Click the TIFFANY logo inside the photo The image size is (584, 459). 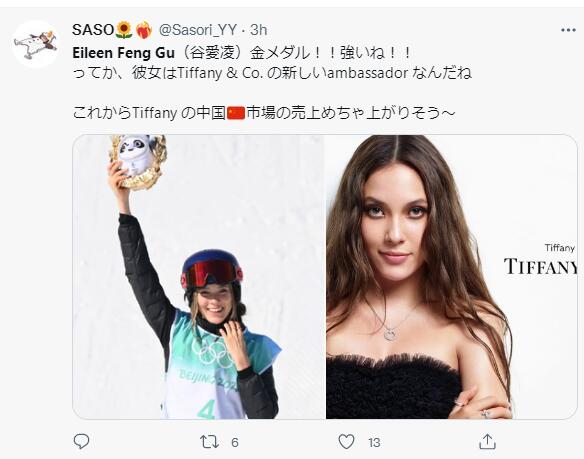point(541,266)
